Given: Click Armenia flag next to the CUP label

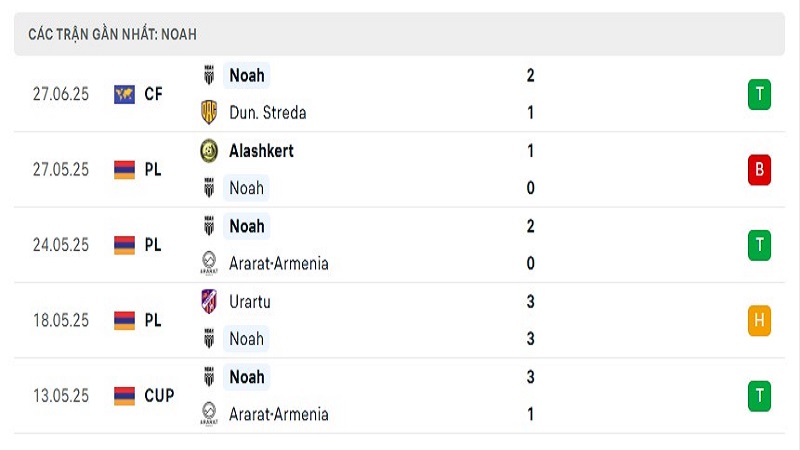Looking at the screenshot, I should click(124, 396).
